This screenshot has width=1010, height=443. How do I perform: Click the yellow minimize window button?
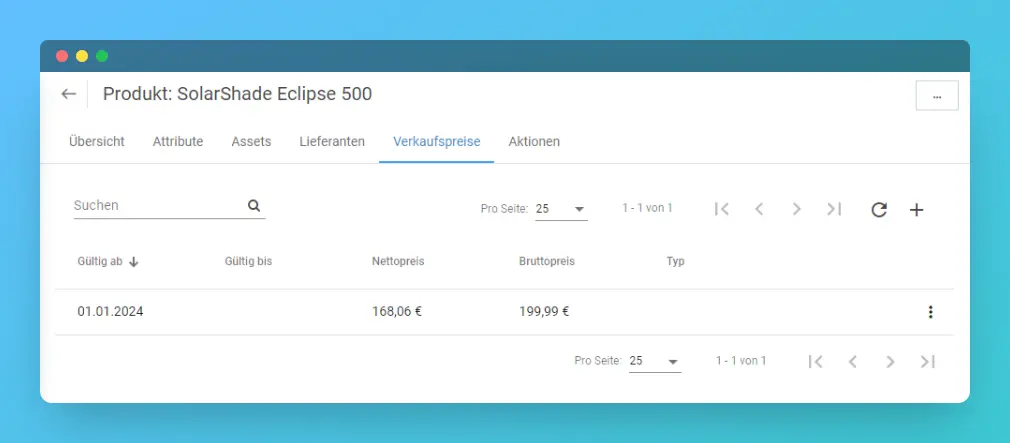click(82, 56)
